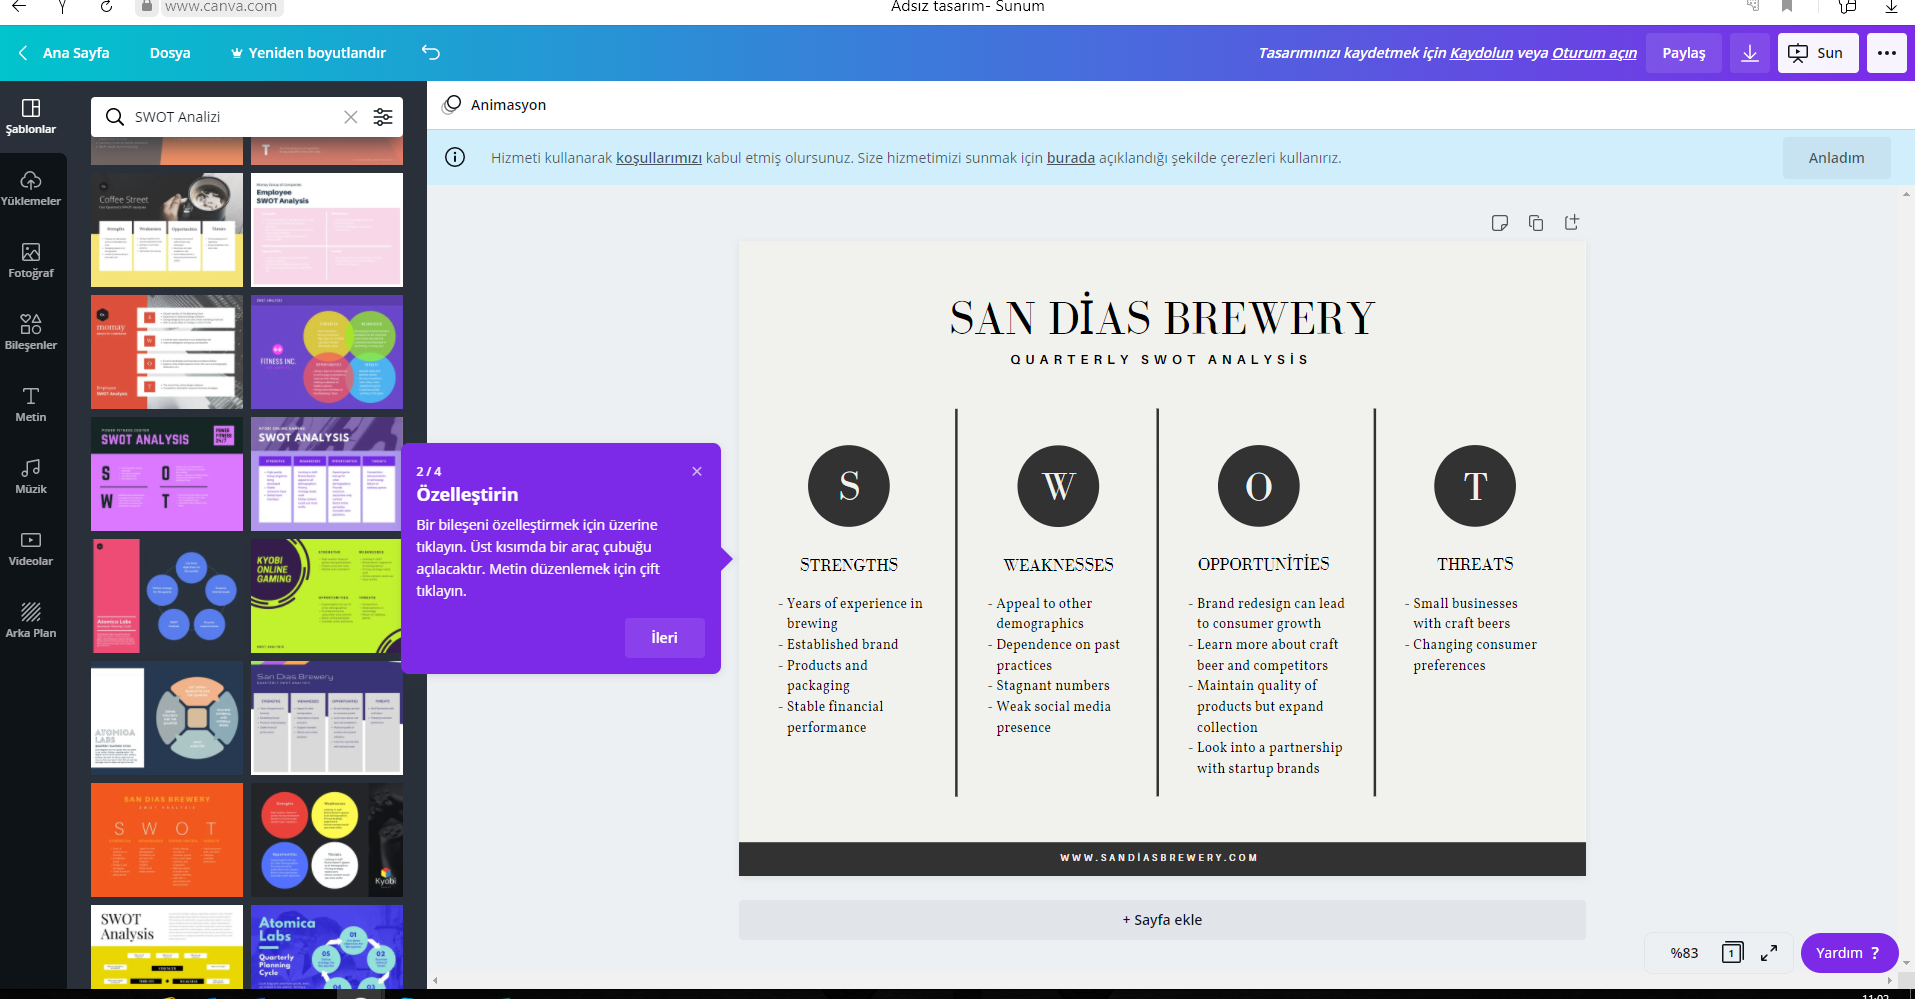1915x999 pixels.
Task: Open the Yüklemeler uploads panel
Action: tap(31, 188)
